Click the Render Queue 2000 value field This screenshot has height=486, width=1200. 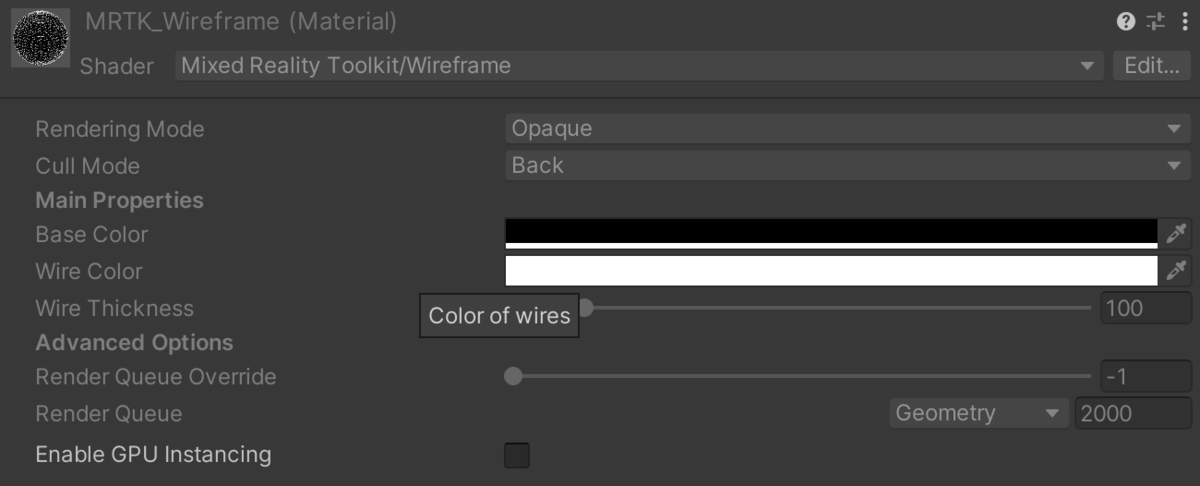[1133, 413]
